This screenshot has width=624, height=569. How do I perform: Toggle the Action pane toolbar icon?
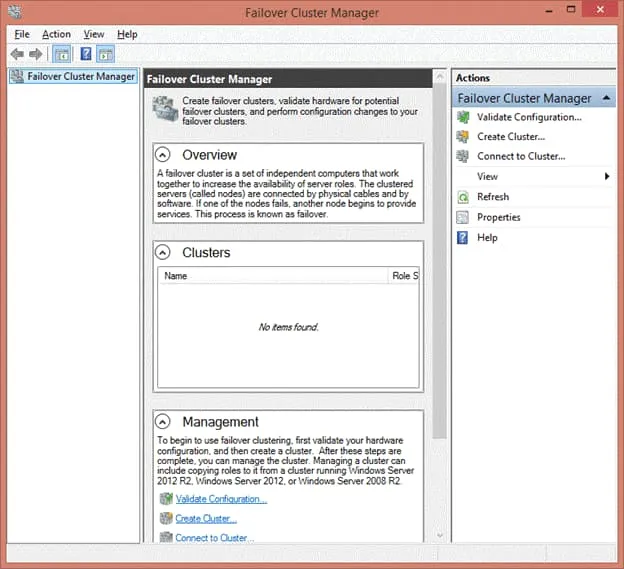tap(105, 54)
